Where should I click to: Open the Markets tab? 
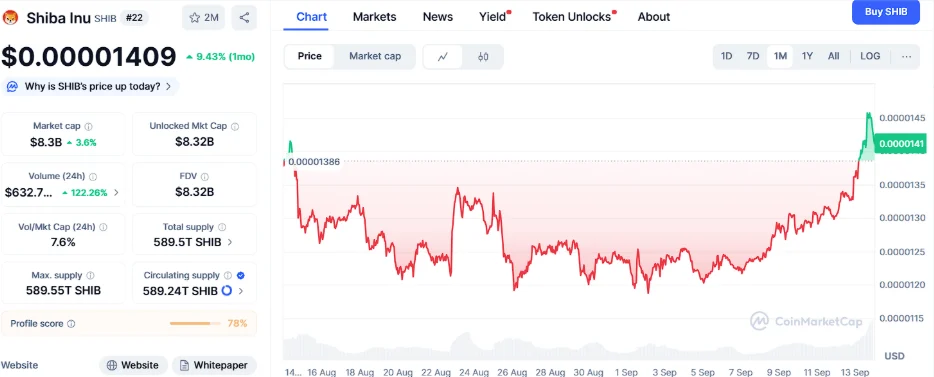tap(375, 17)
